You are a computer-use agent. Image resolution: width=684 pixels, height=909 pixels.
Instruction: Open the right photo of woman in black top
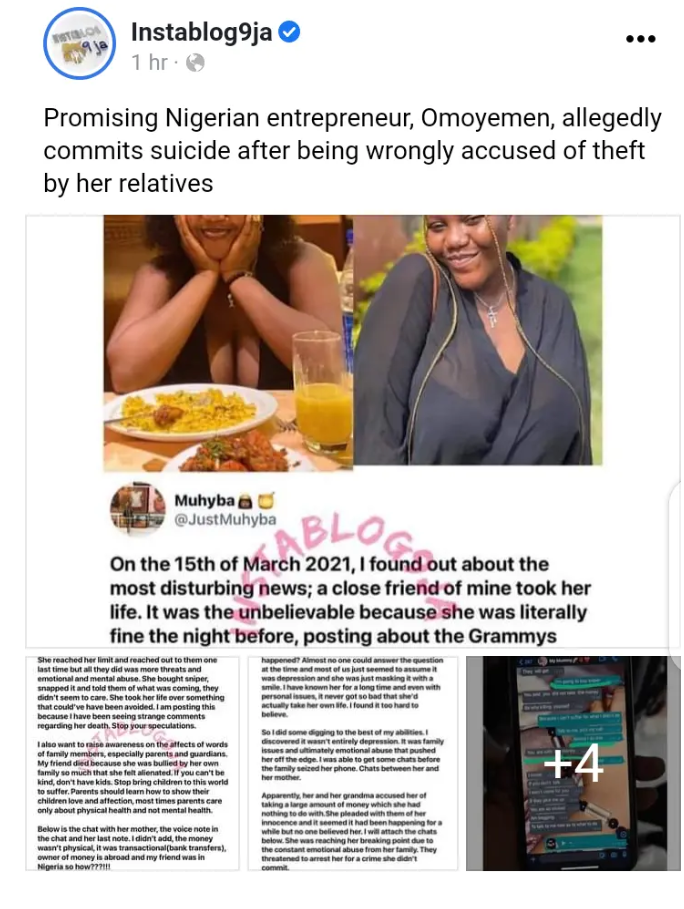[478, 340]
